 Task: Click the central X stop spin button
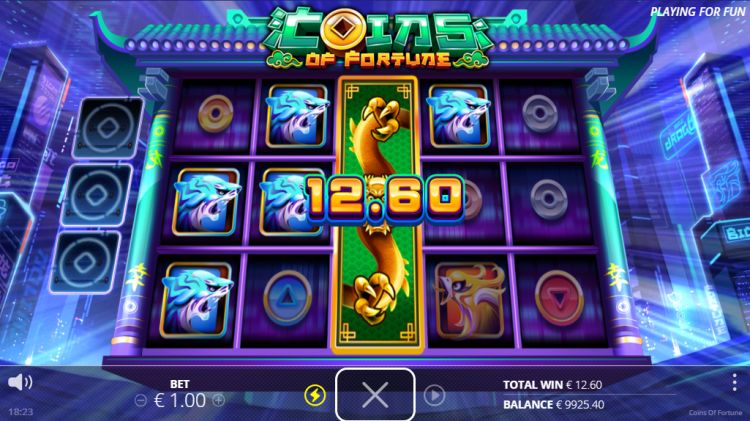pyautogui.click(x=375, y=395)
